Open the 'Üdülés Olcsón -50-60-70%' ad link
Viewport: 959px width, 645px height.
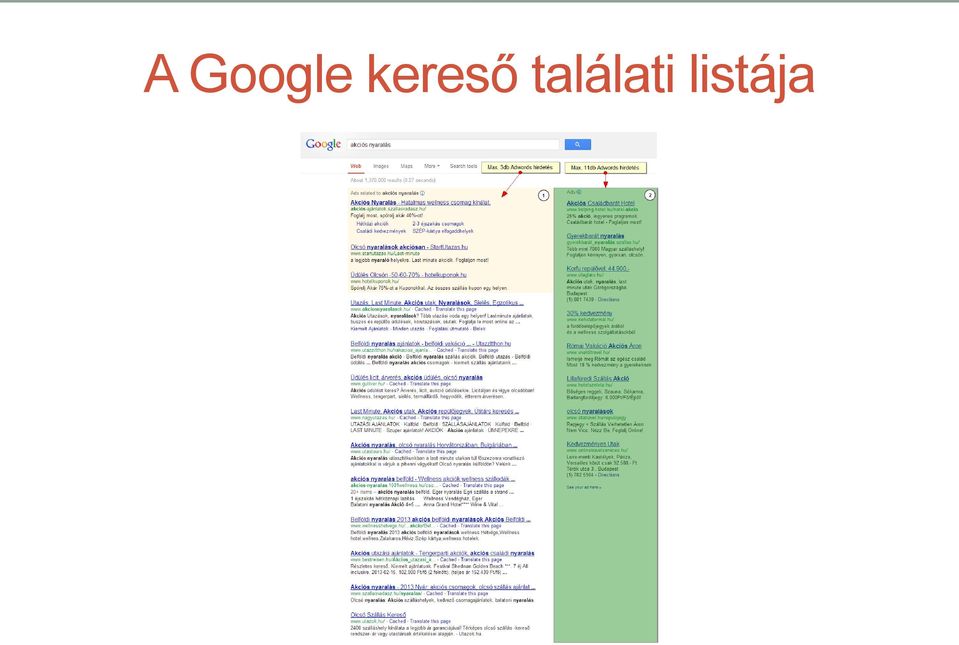409,275
